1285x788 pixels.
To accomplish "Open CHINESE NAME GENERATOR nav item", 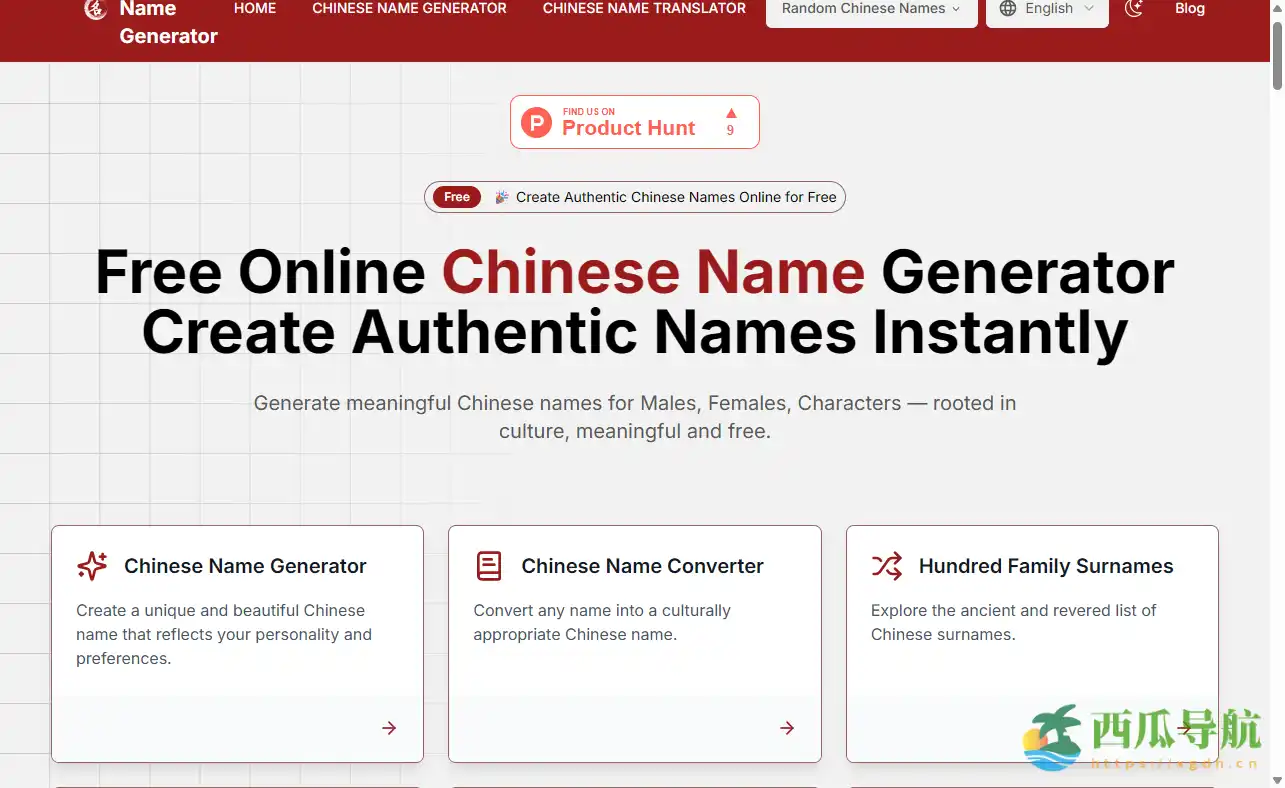I will [x=409, y=9].
